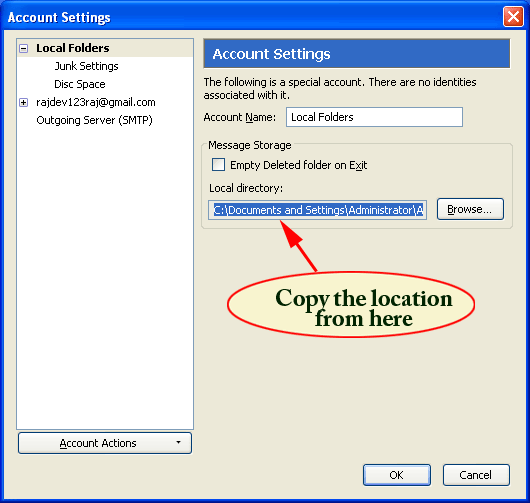Click the Copy the location callout bubble
Viewport: 530px width, 503px height.
(x=351, y=305)
